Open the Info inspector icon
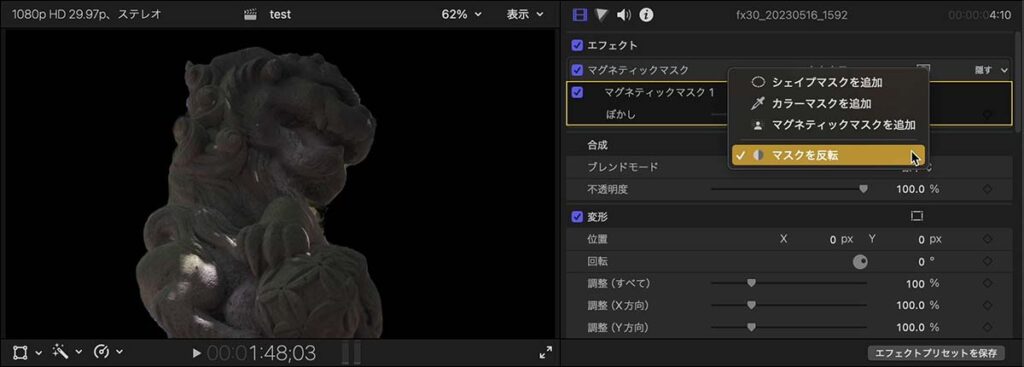1024x367 pixels. click(x=646, y=14)
